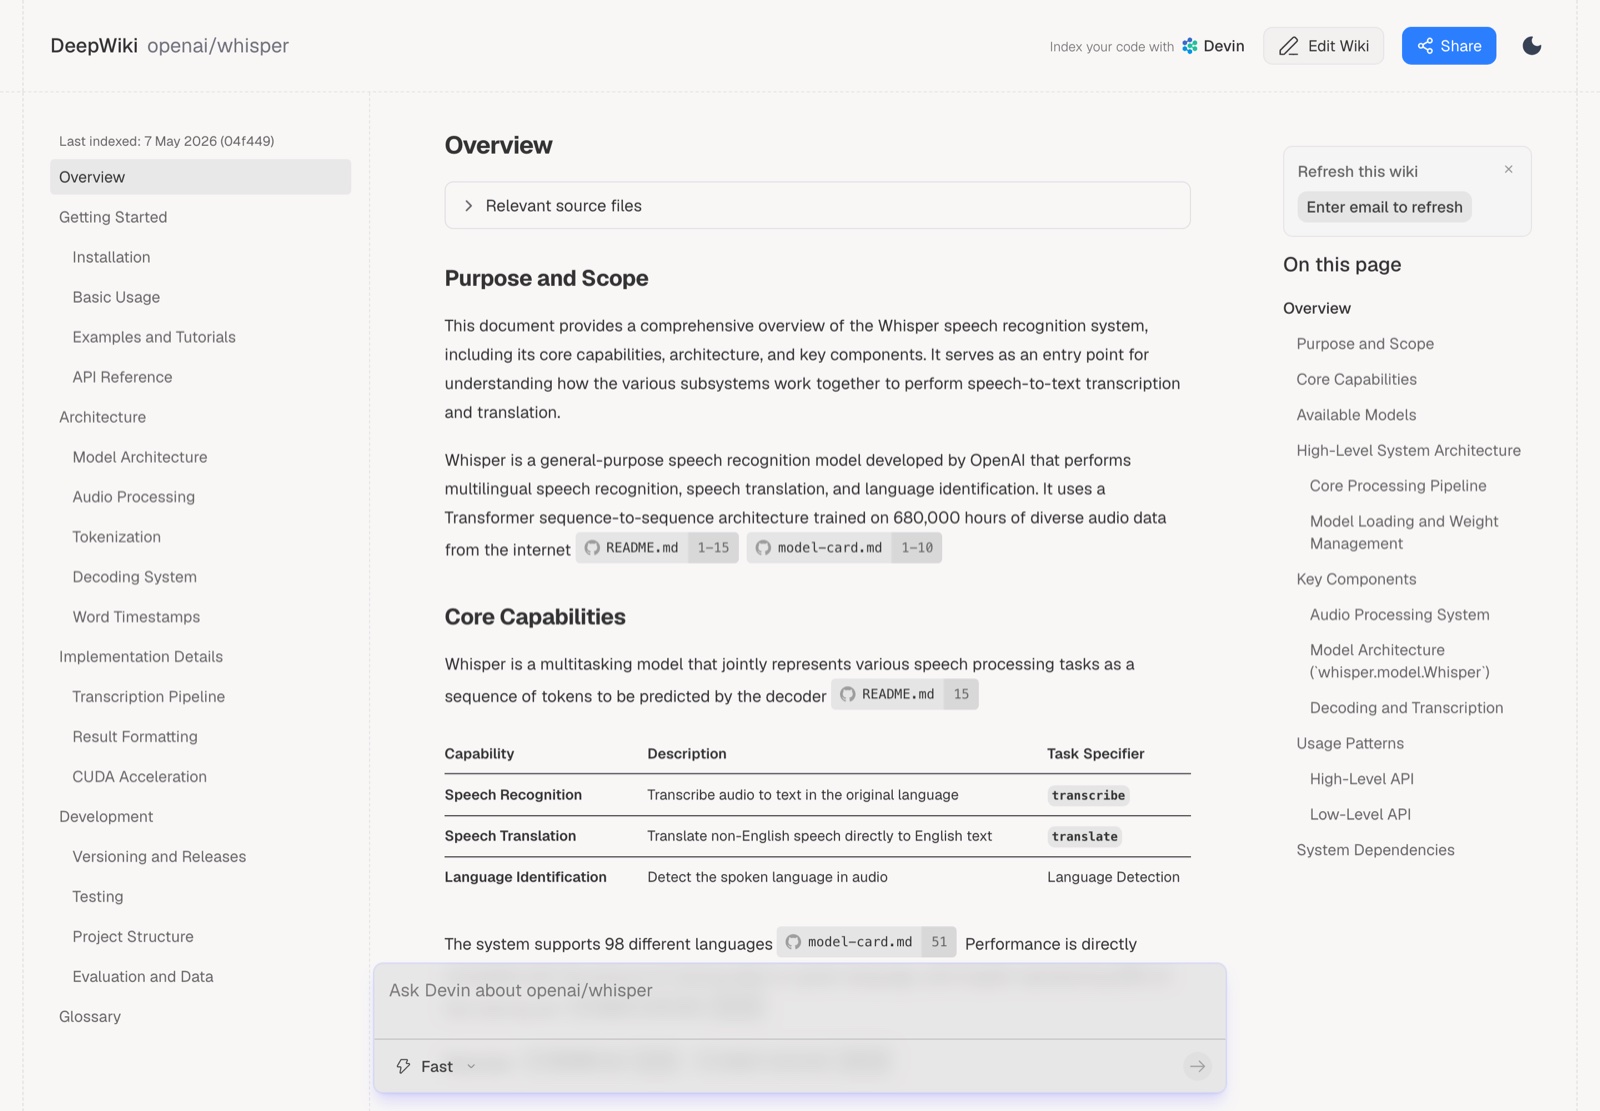
Task: Open README.md 15 source reference
Action: [x=904, y=694]
